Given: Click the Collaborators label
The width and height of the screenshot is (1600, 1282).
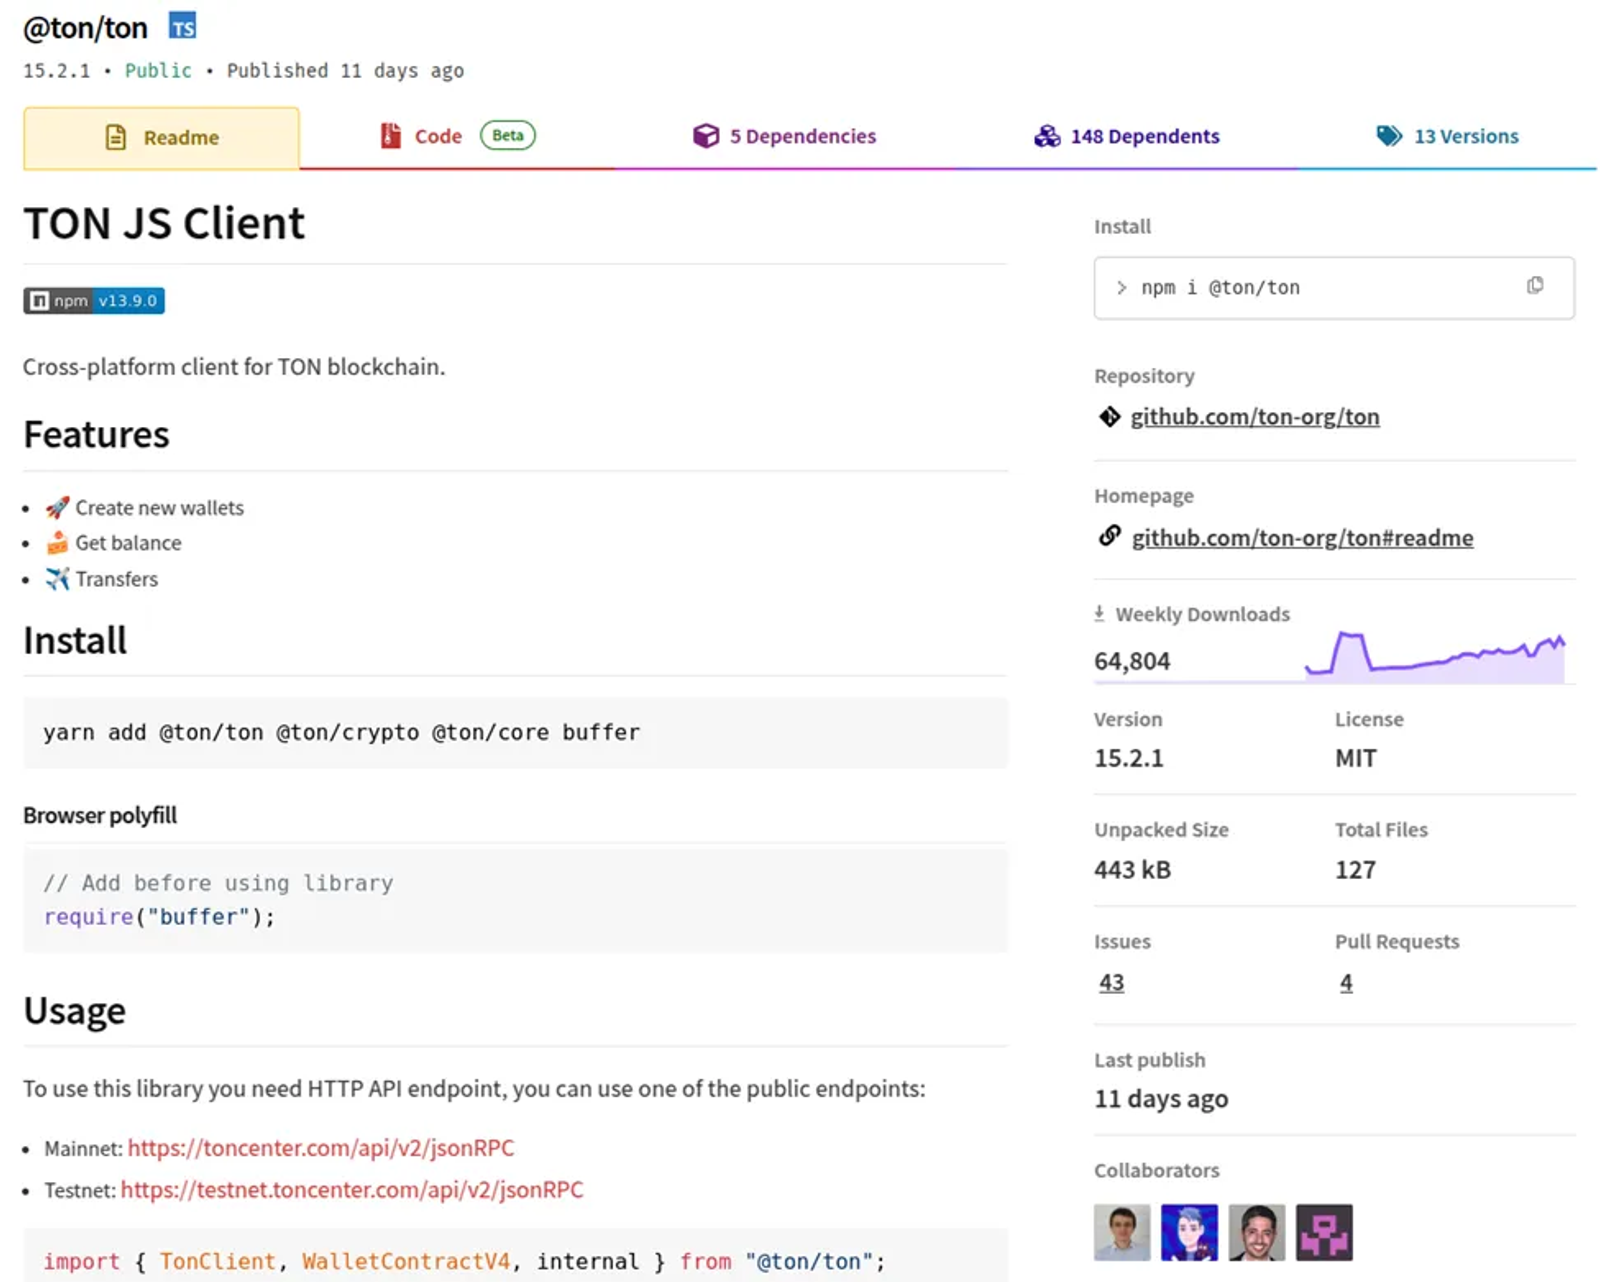Looking at the screenshot, I should (x=1157, y=1170).
